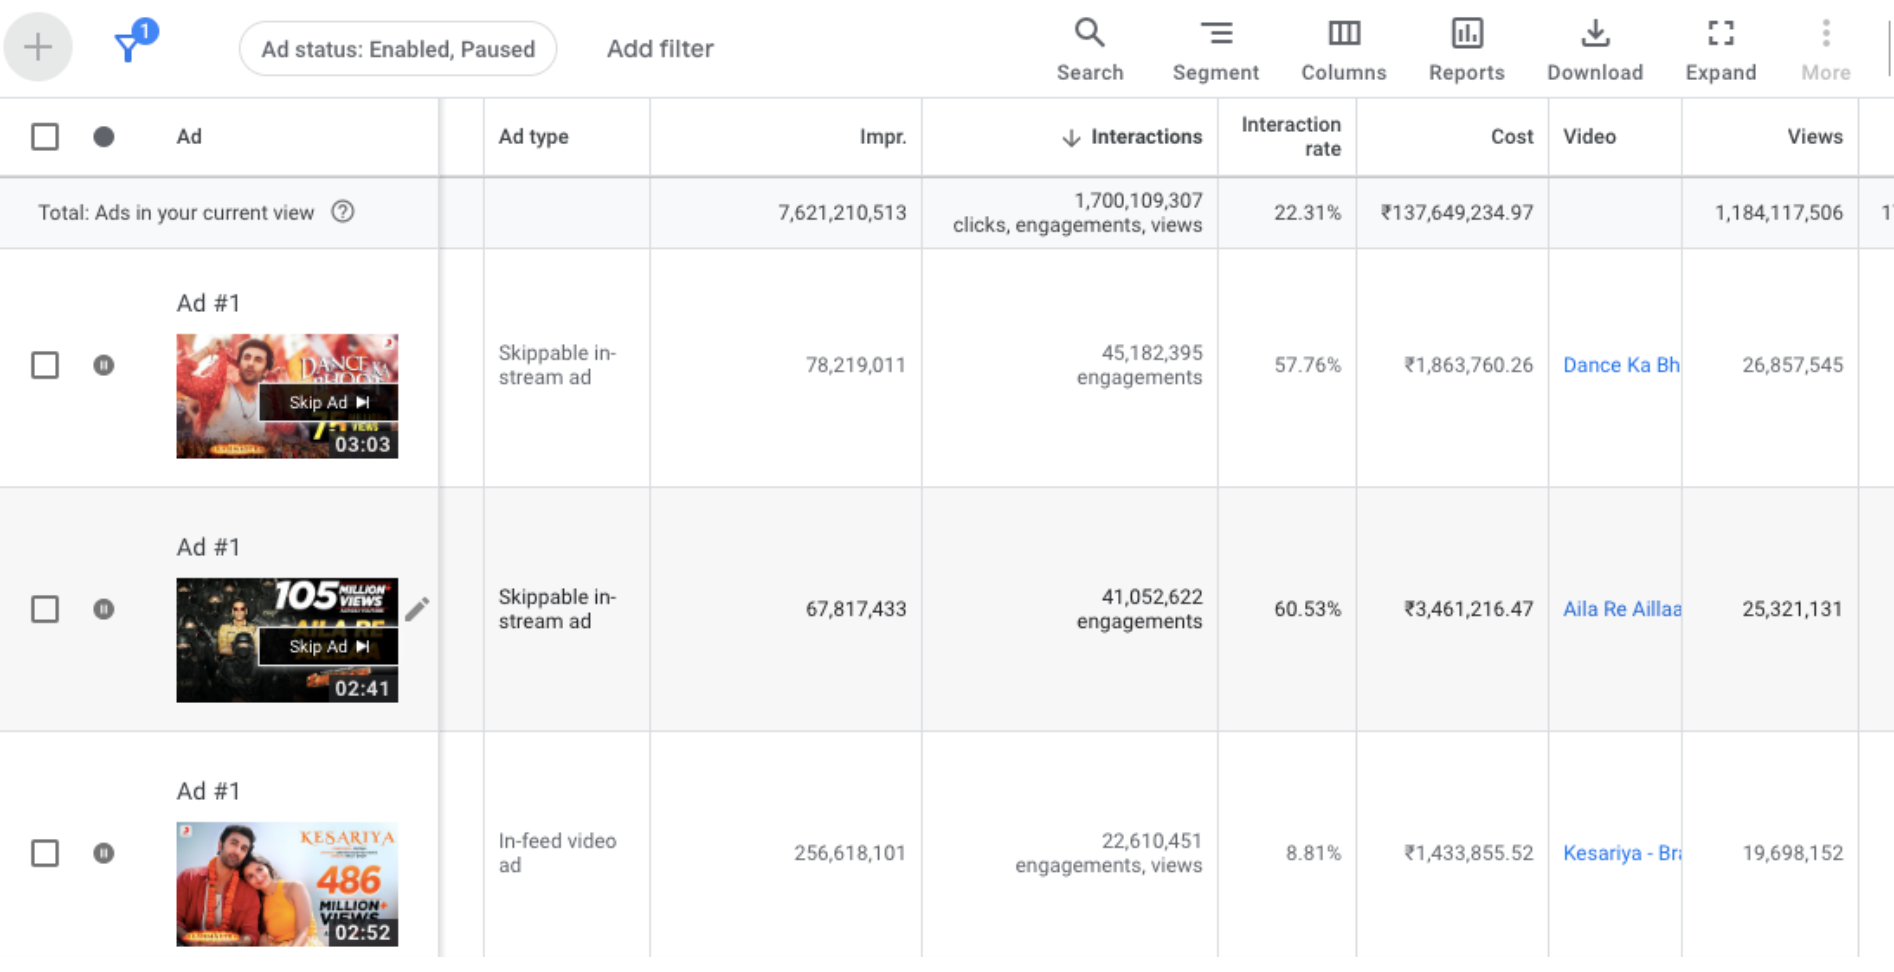Open the Dance Ka Bh video link
The height and width of the screenshot is (972, 1894).
(x=1620, y=365)
